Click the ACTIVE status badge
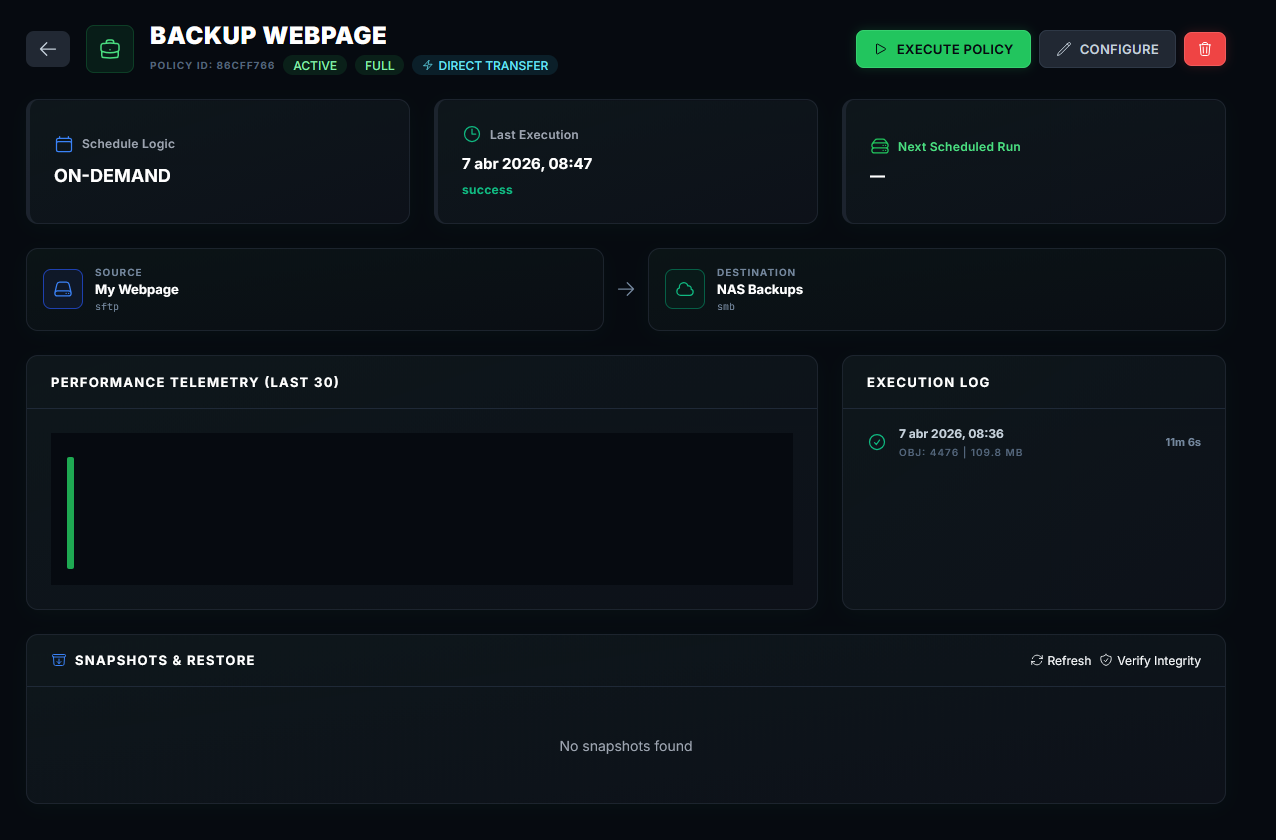Screen dimensions: 1276x840 pos(315,66)
